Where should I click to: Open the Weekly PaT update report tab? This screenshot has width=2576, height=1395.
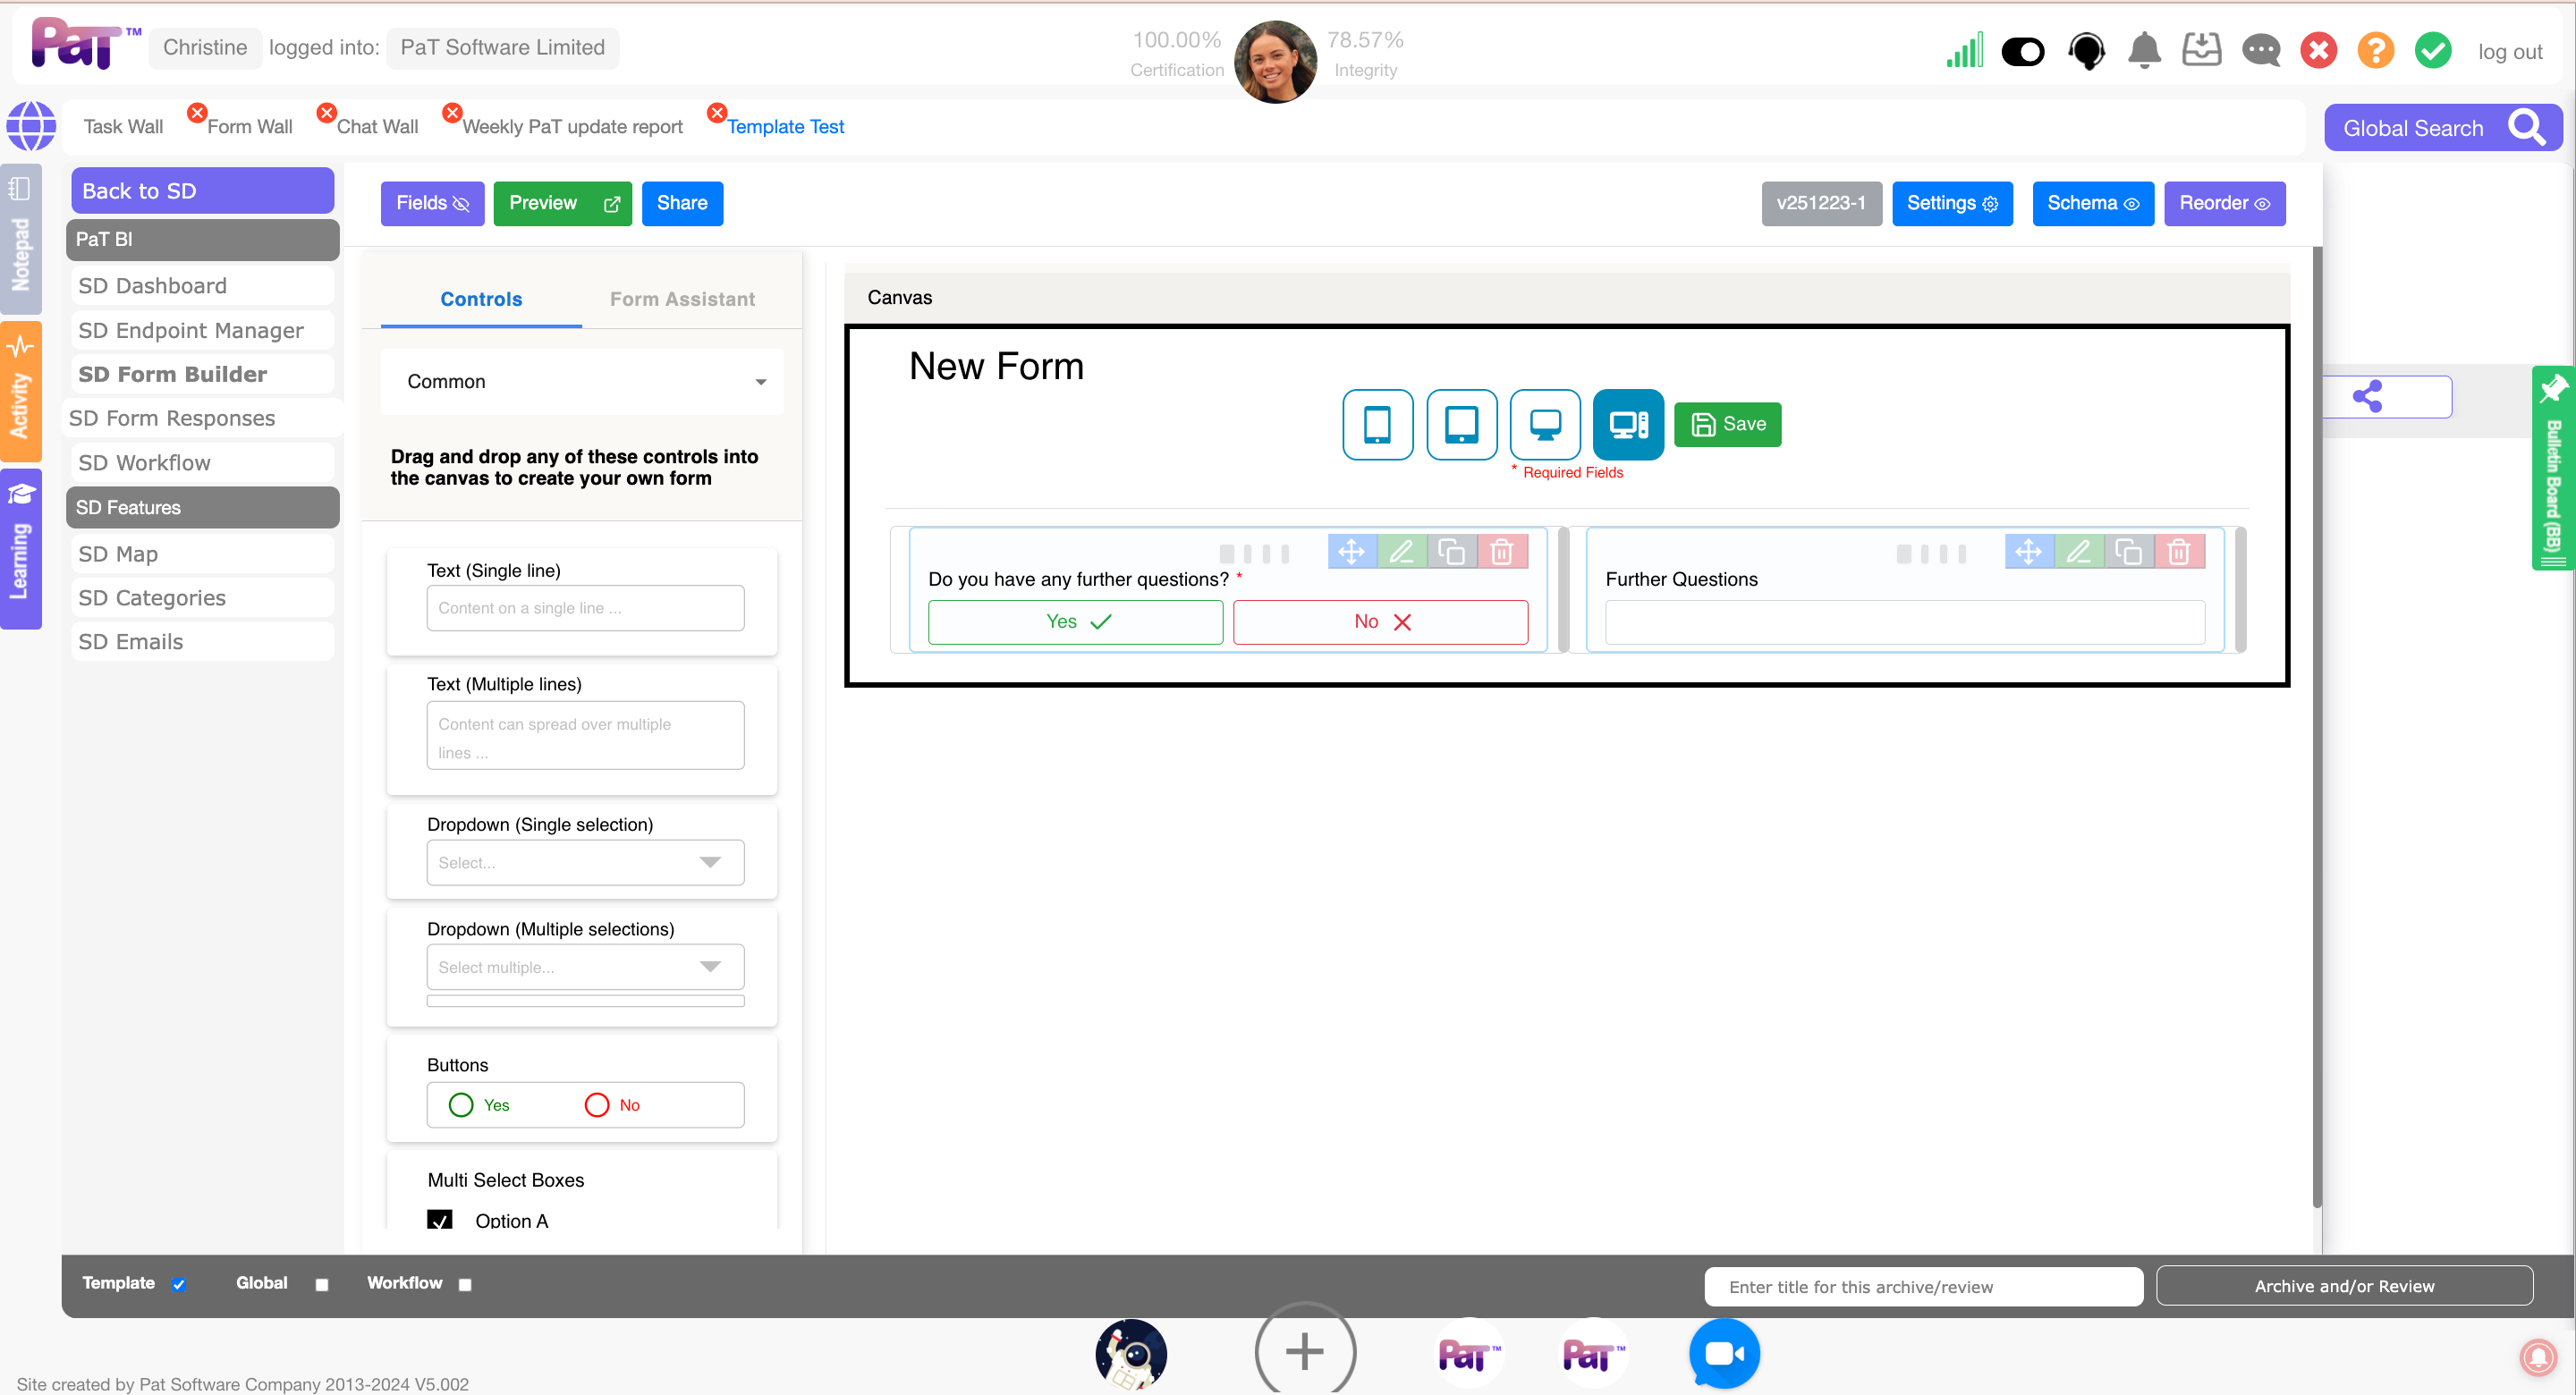[572, 127]
